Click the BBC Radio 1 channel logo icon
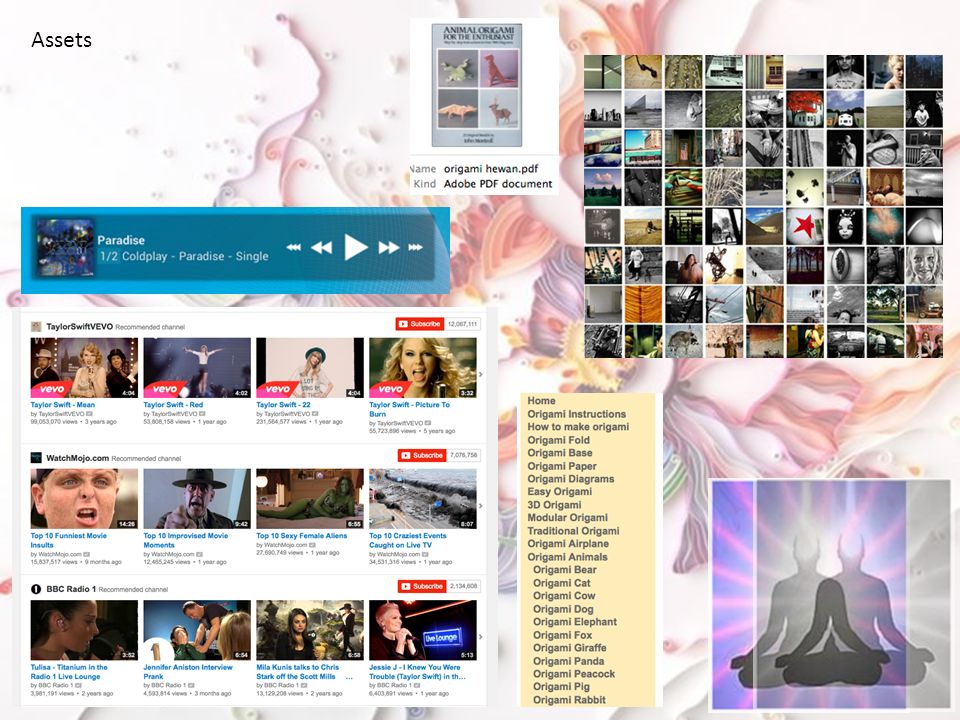The height and width of the screenshot is (720, 960). click(x=36, y=588)
